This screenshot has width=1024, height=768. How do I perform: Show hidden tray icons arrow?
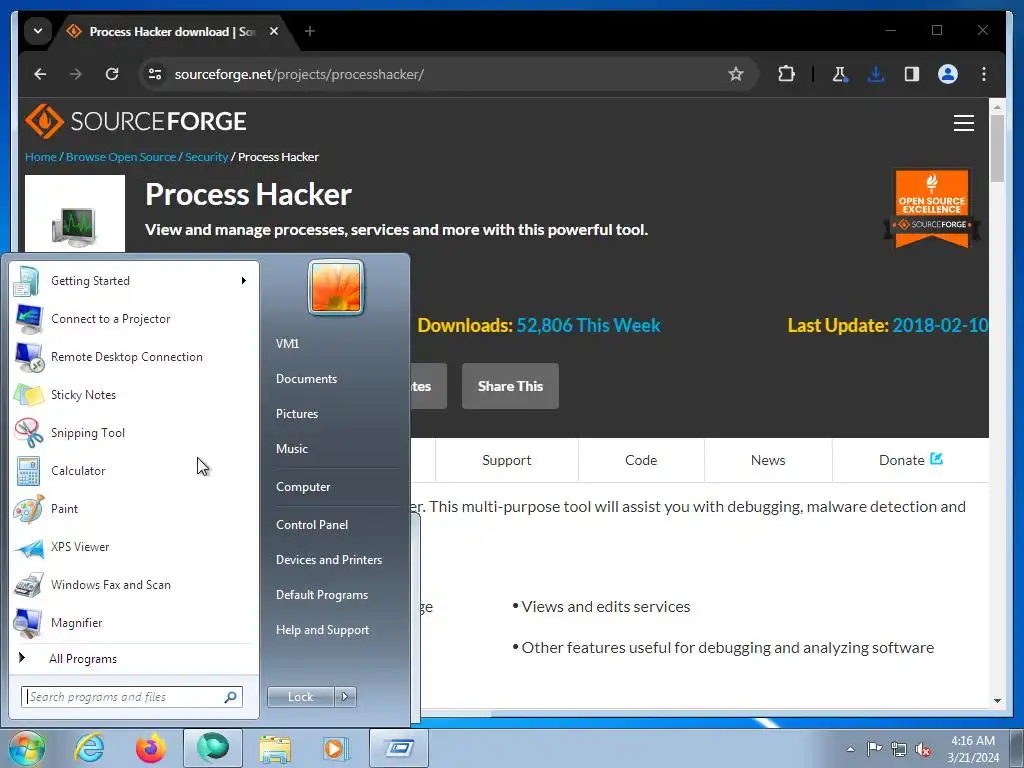[x=850, y=749]
